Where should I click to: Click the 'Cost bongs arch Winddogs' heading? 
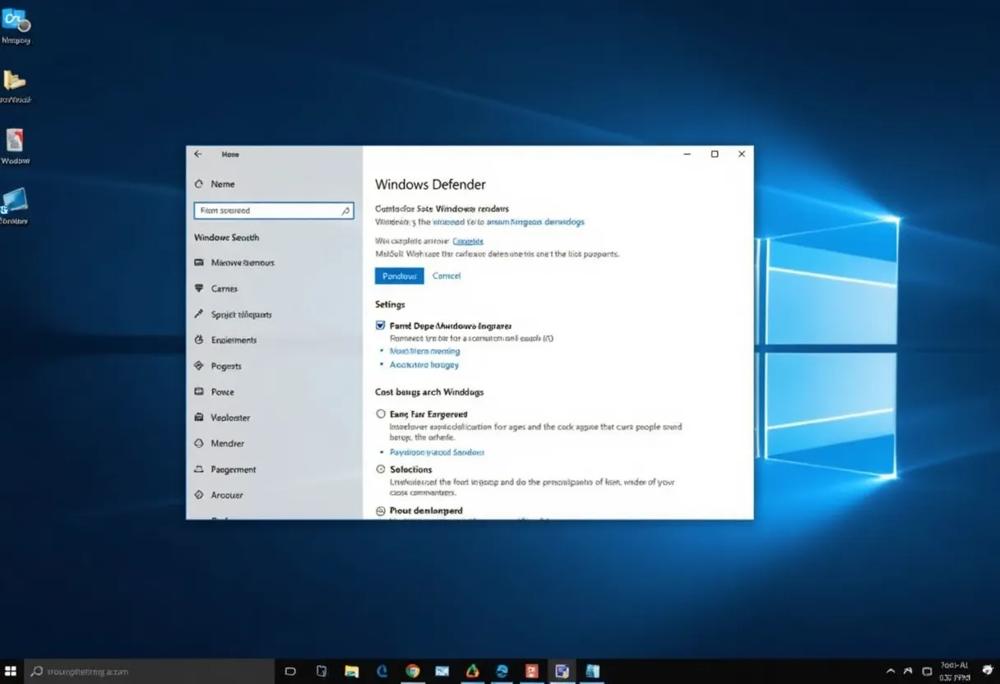[x=429, y=392]
